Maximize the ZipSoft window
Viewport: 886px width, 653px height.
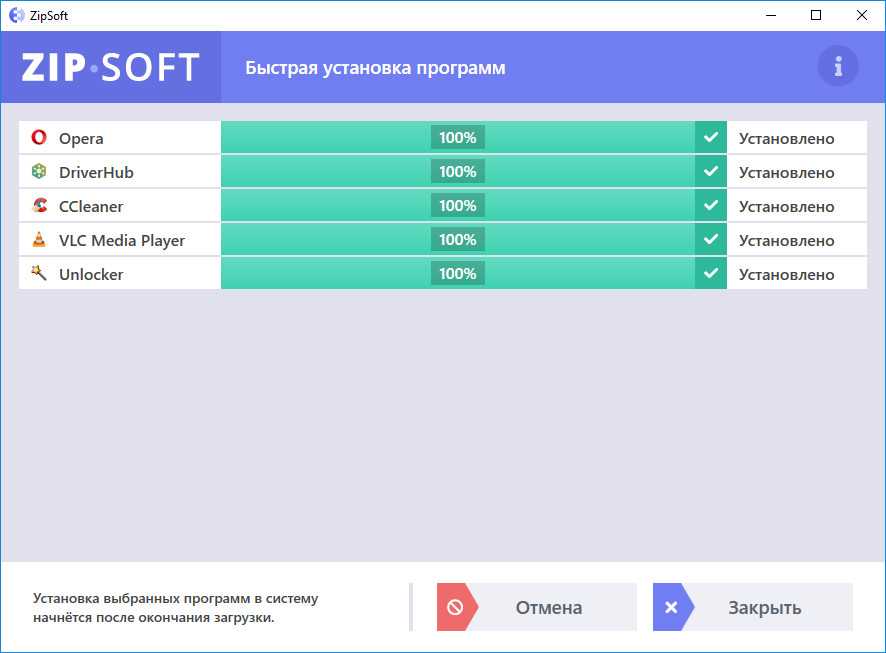[x=816, y=15]
